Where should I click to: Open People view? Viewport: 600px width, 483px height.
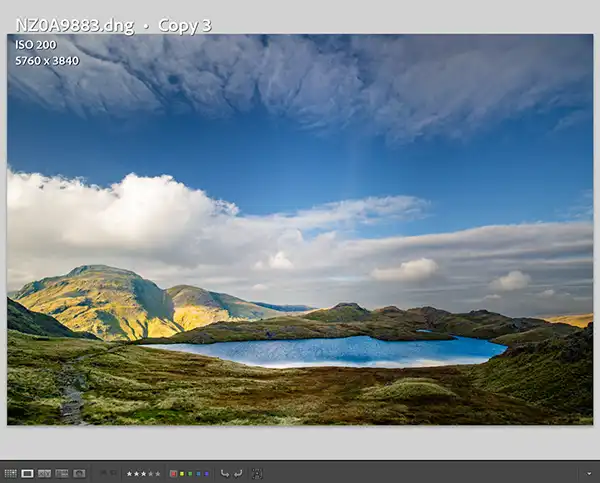(x=79, y=474)
